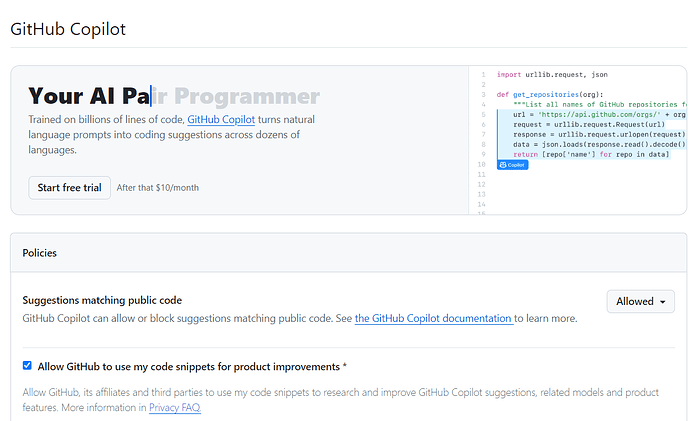
Task: Open the GitHub Copilot link in the intro text
Action: 221,120
